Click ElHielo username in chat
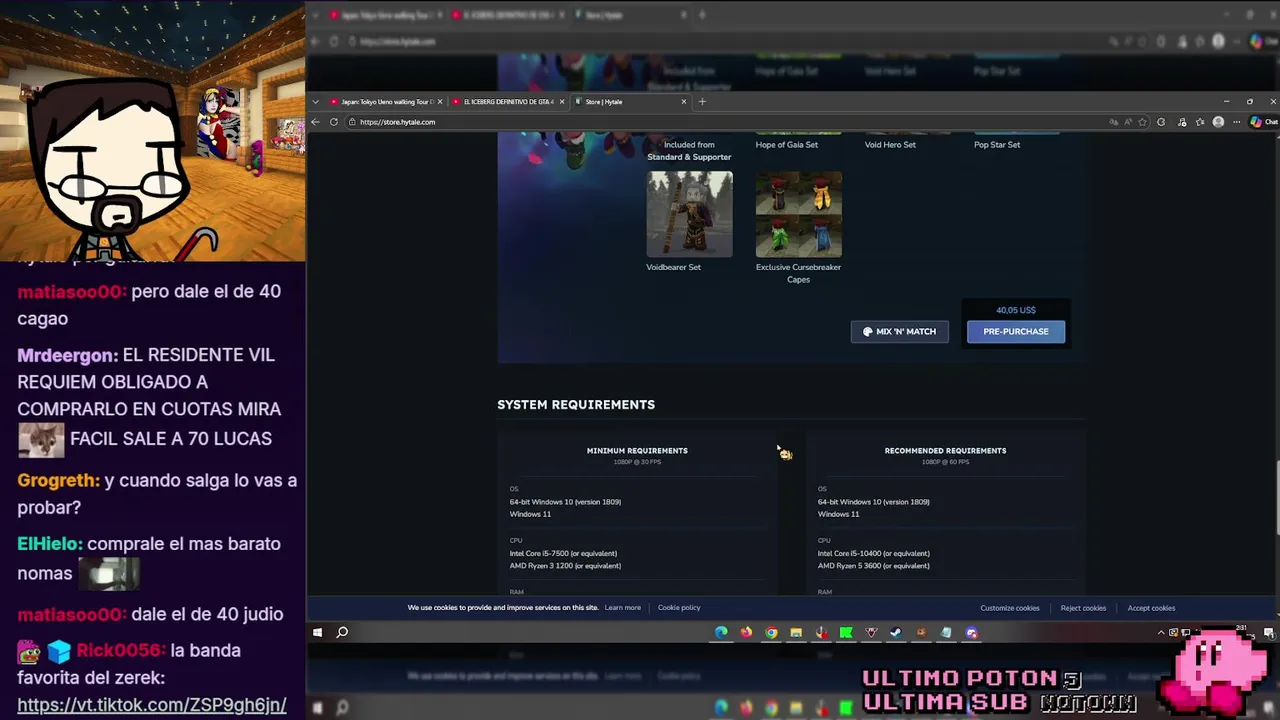 [x=50, y=544]
